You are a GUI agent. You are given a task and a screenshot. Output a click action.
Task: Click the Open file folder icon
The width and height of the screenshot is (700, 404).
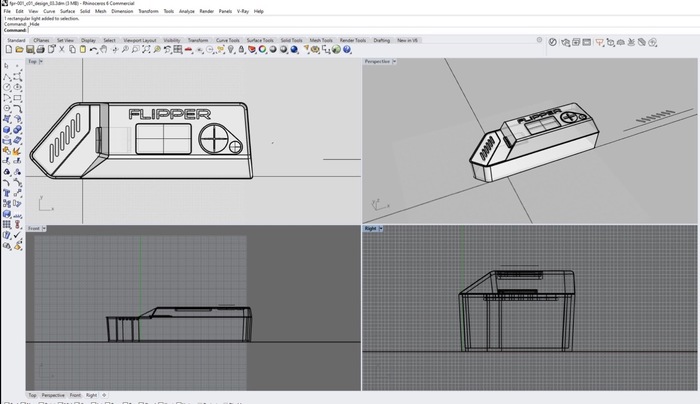[x=18, y=49]
